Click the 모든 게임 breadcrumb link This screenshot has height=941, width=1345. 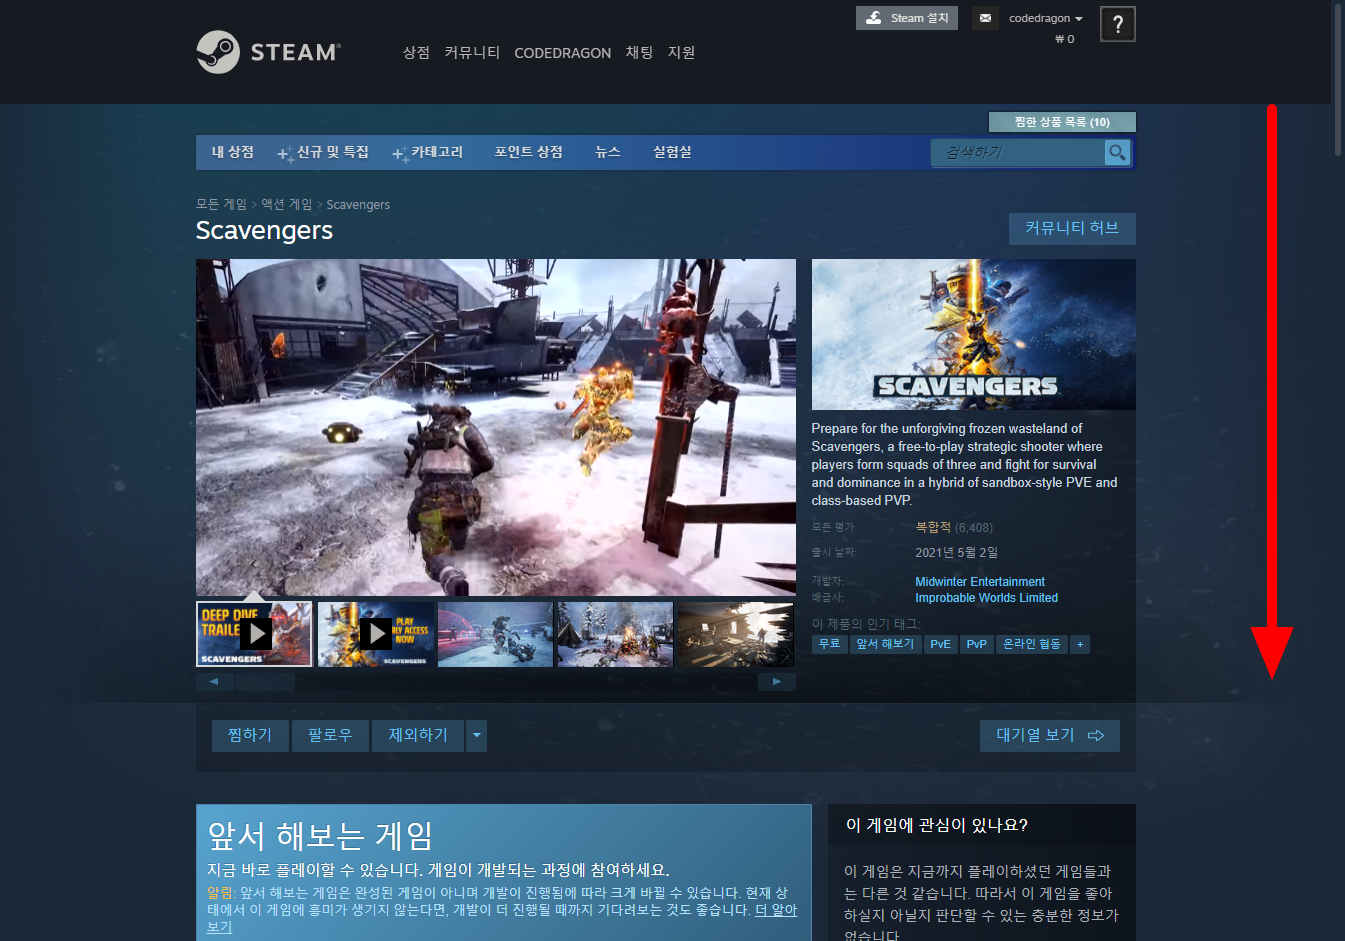[x=221, y=204]
